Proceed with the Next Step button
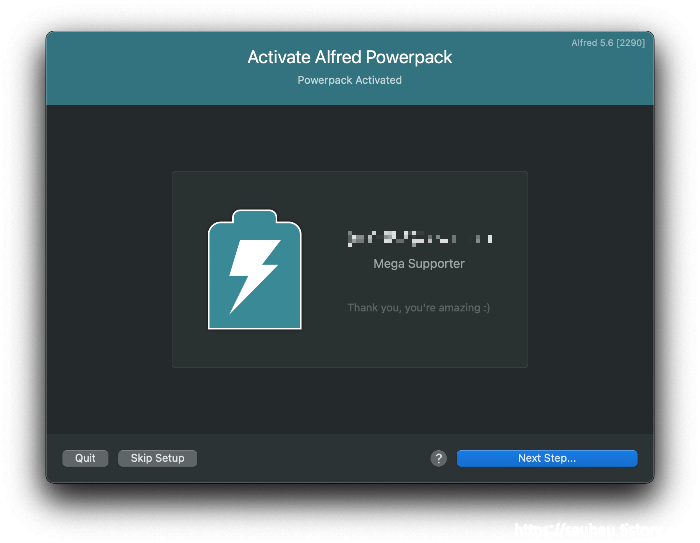This screenshot has height=543, width=700. pos(547,458)
